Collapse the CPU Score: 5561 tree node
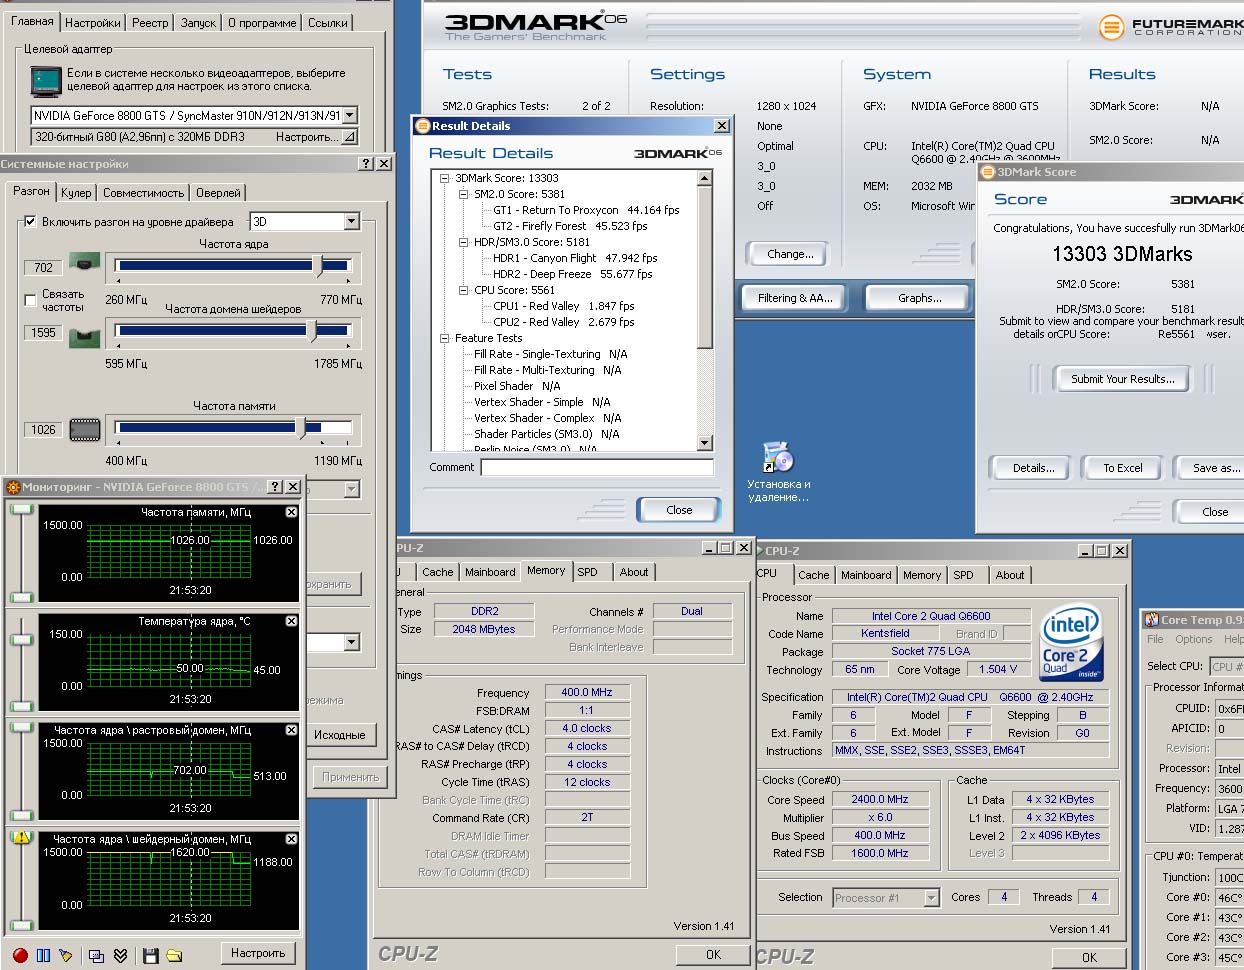The width and height of the screenshot is (1244, 970). coord(464,290)
